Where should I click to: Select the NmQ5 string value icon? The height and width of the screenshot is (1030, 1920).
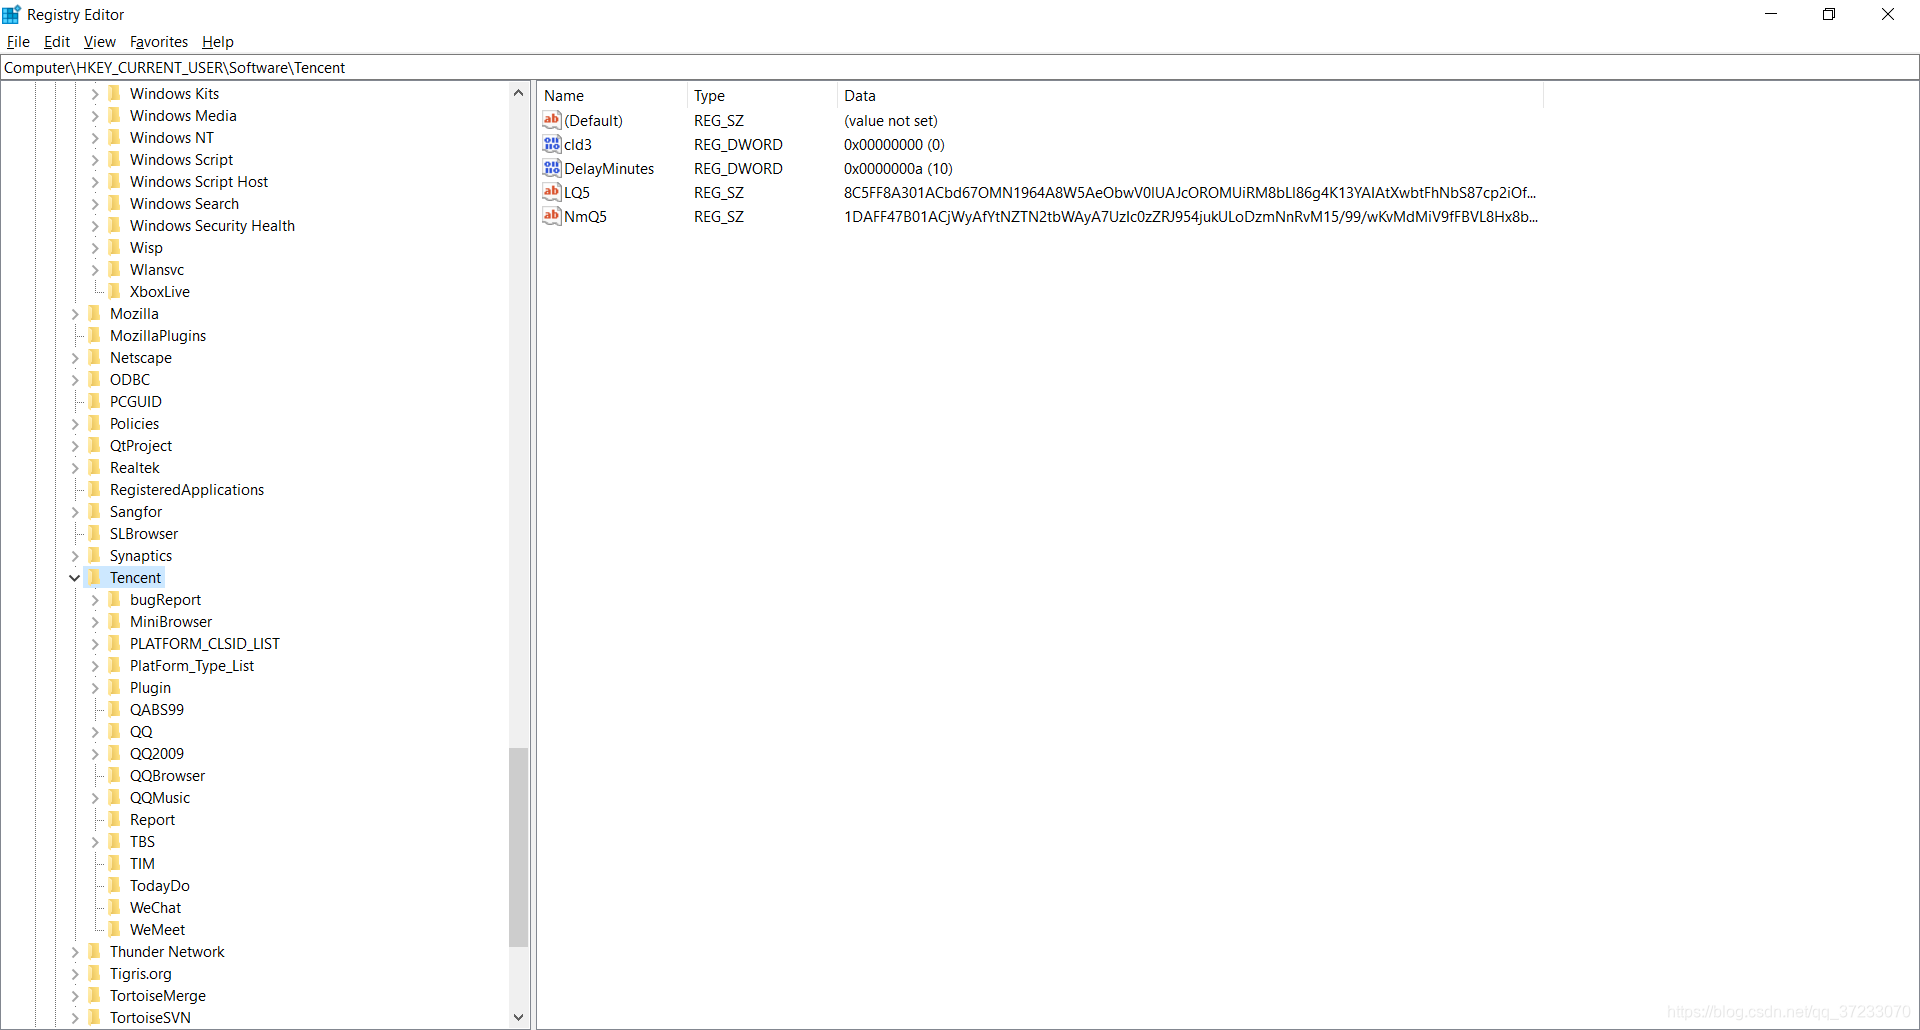pos(552,216)
